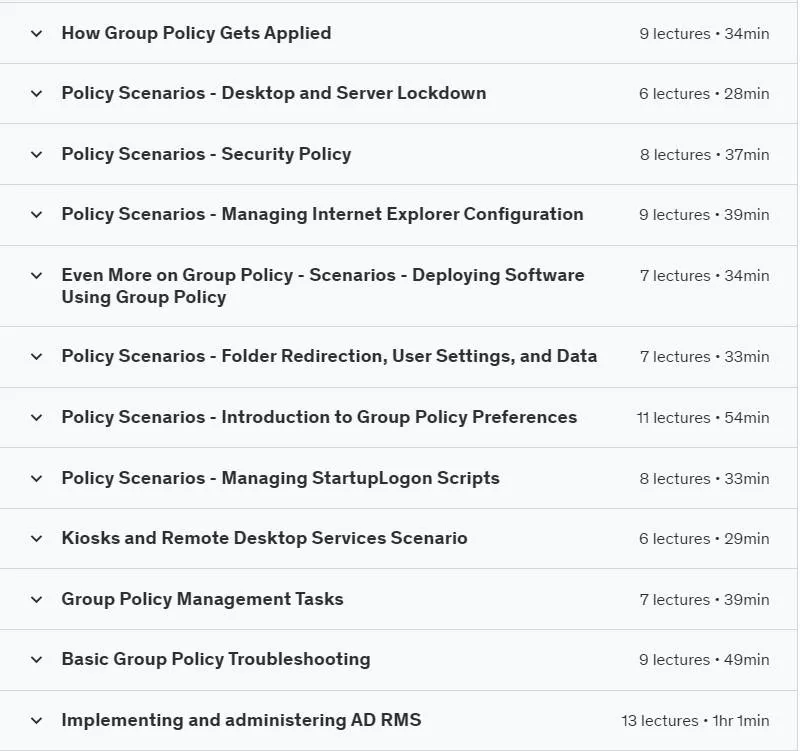Expand Basic Group Policy Troubleshooting chevron
This screenshot has width=800, height=751.
point(36,660)
